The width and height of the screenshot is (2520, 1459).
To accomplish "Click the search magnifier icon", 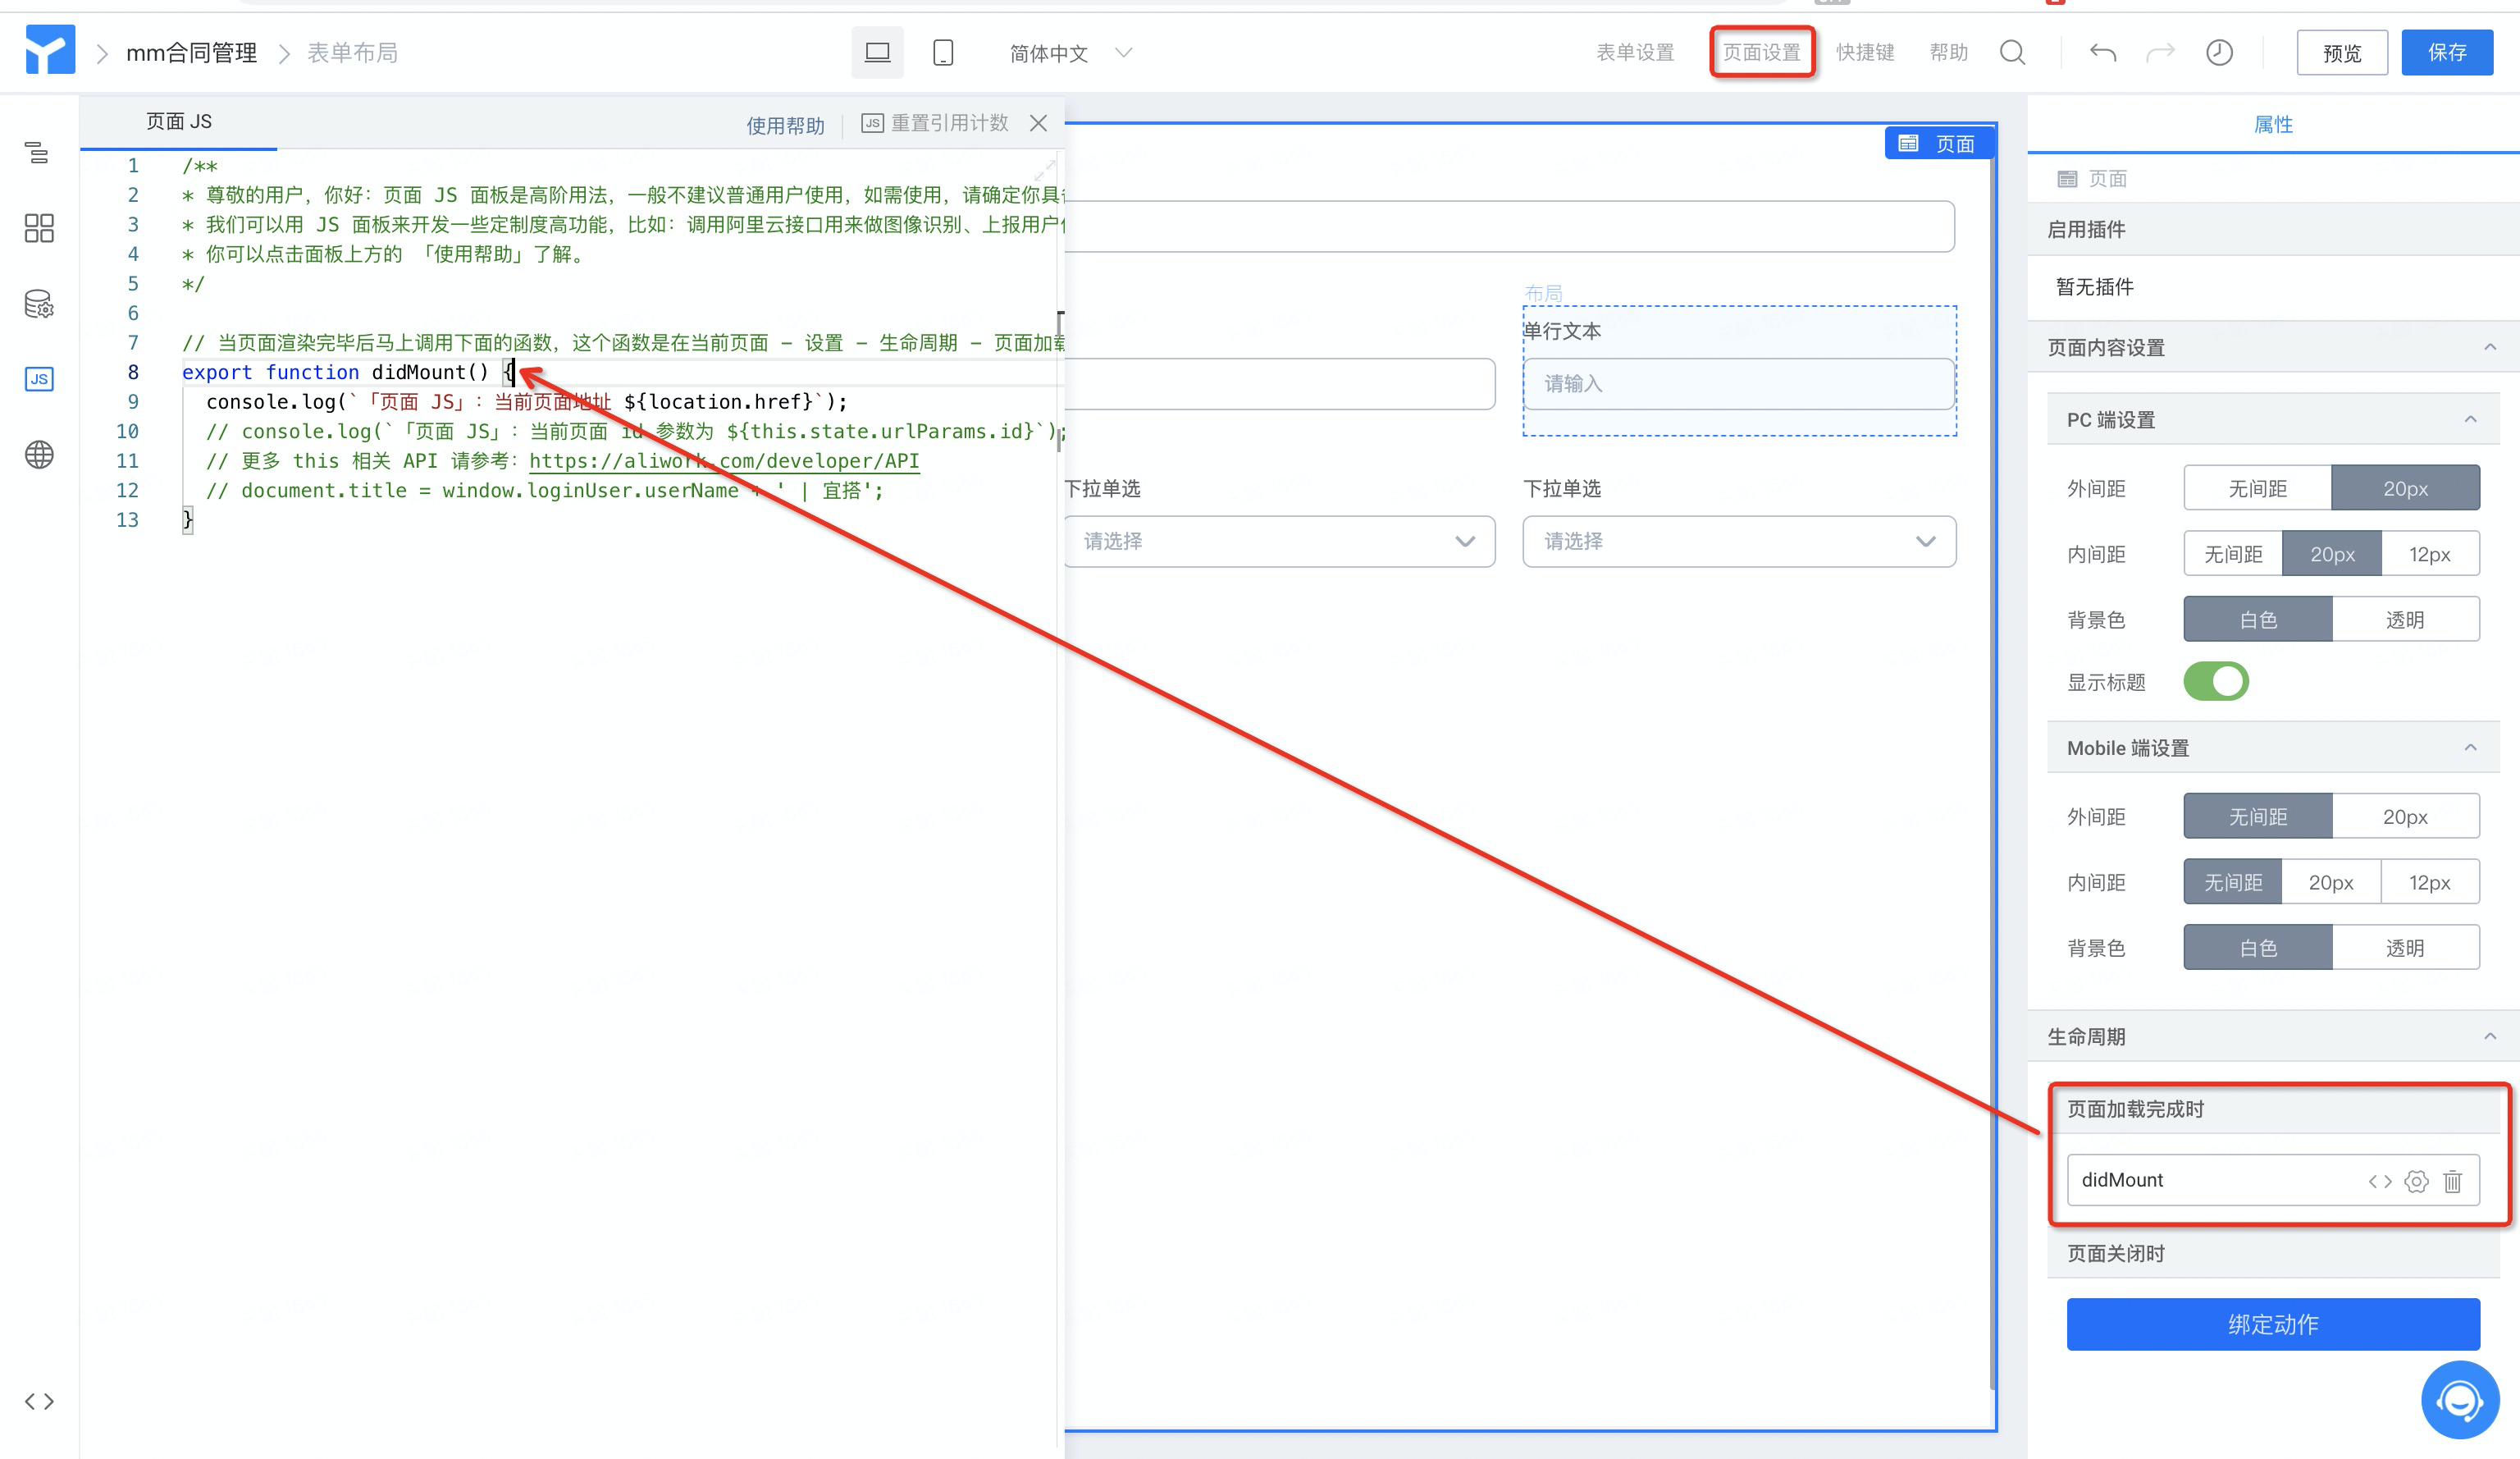I will point(2013,52).
